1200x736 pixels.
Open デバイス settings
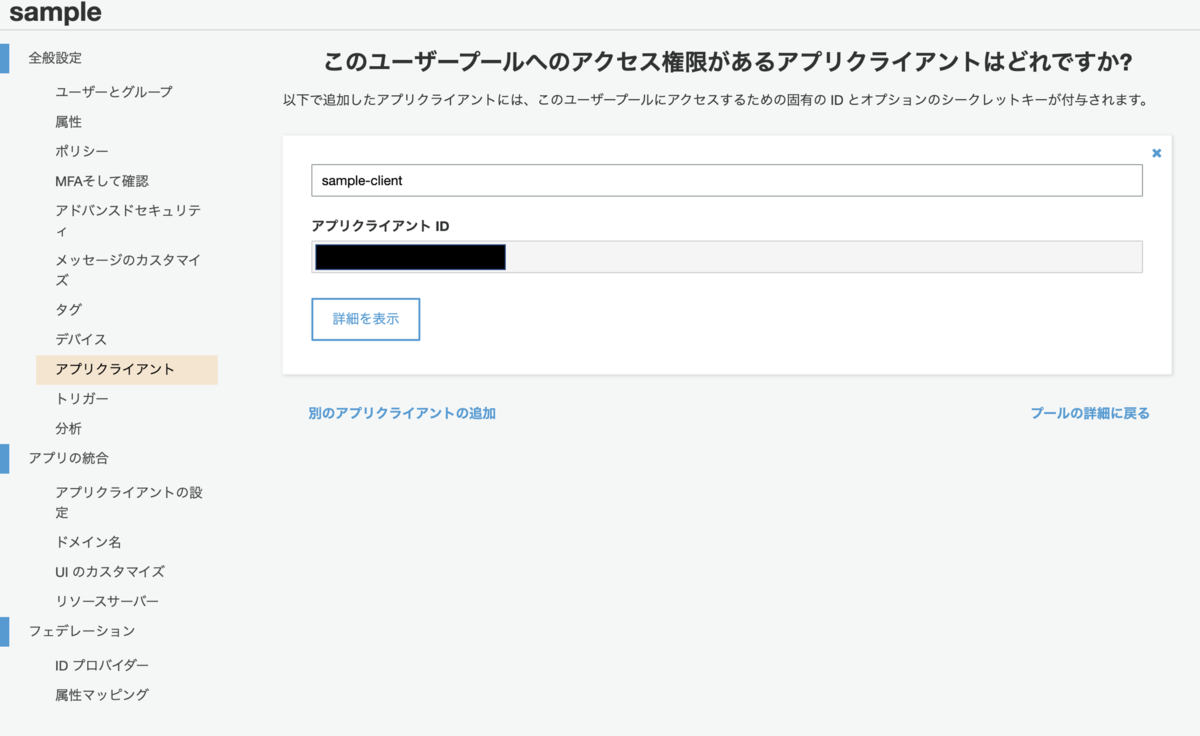click(x=81, y=340)
